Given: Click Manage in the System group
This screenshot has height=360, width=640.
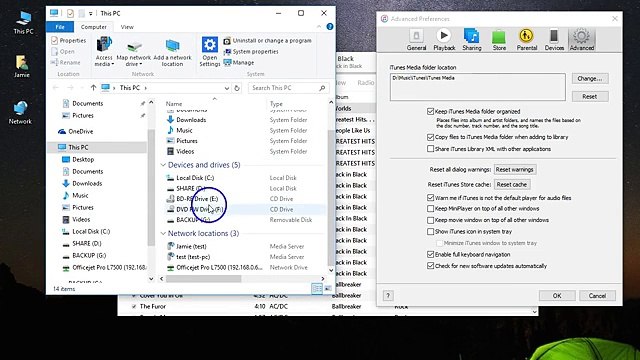Looking at the screenshot, I should tap(239, 63).
